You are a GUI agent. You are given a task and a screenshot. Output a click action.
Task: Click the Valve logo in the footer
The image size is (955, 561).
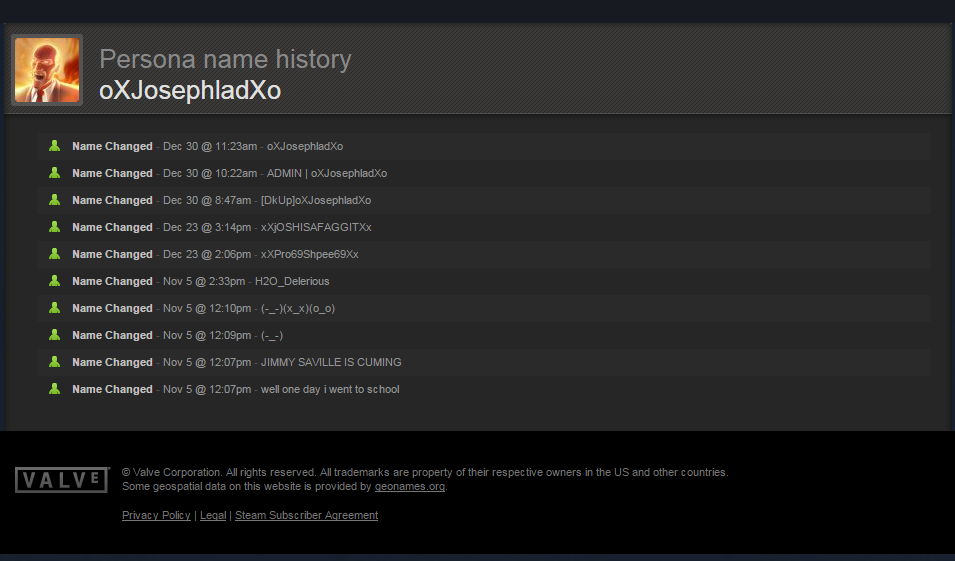click(x=62, y=480)
